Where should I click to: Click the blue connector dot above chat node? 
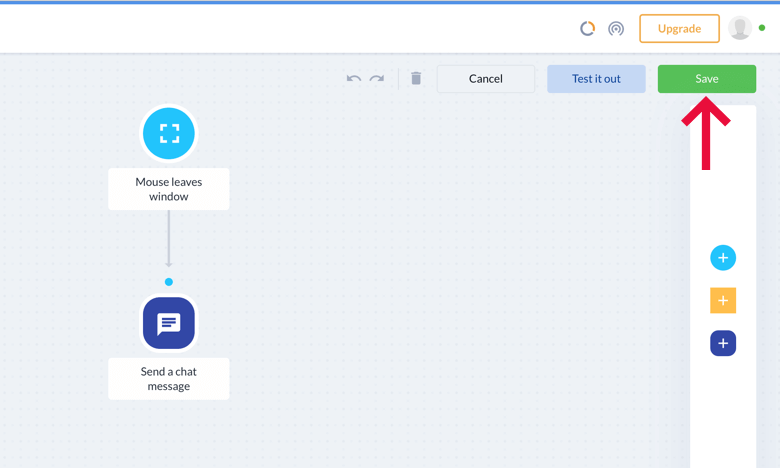tap(169, 282)
